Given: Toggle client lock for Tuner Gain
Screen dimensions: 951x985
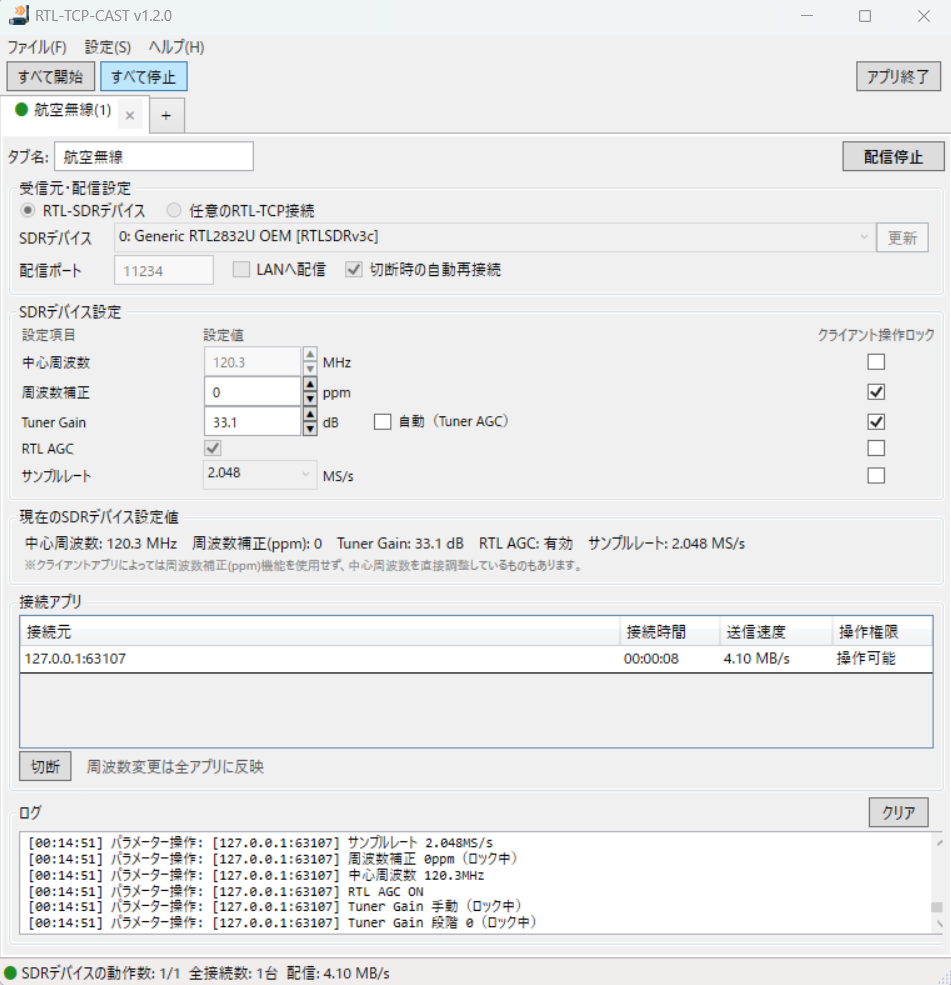Looking at the screenshot, I should click(x=876, y=422).
